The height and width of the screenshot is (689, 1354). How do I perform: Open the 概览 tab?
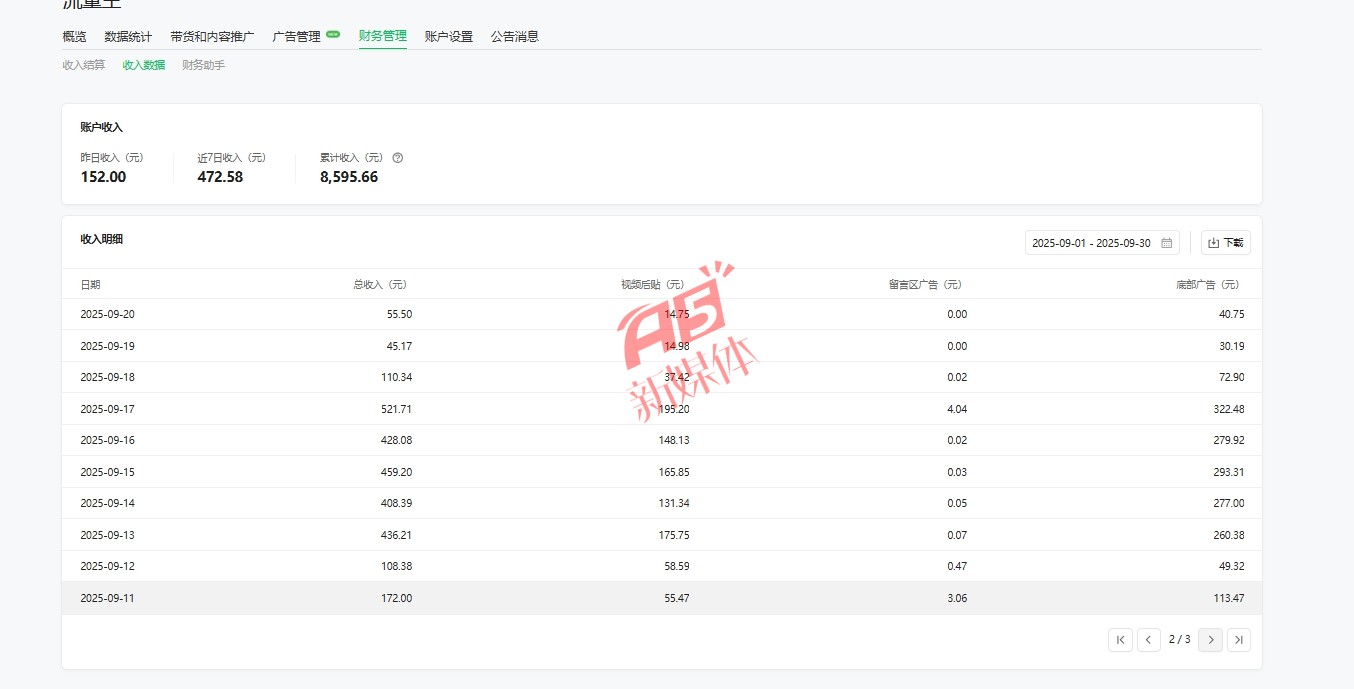[74, 37]
